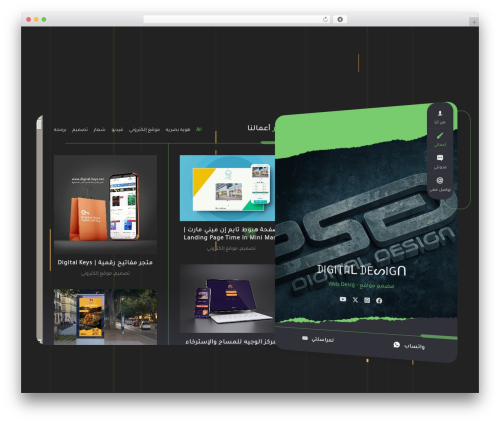Viewport: 500px width, 423px height.
Task: Open the 'للمساج والإسترخاء' project title link
Action: click(230, 342)
